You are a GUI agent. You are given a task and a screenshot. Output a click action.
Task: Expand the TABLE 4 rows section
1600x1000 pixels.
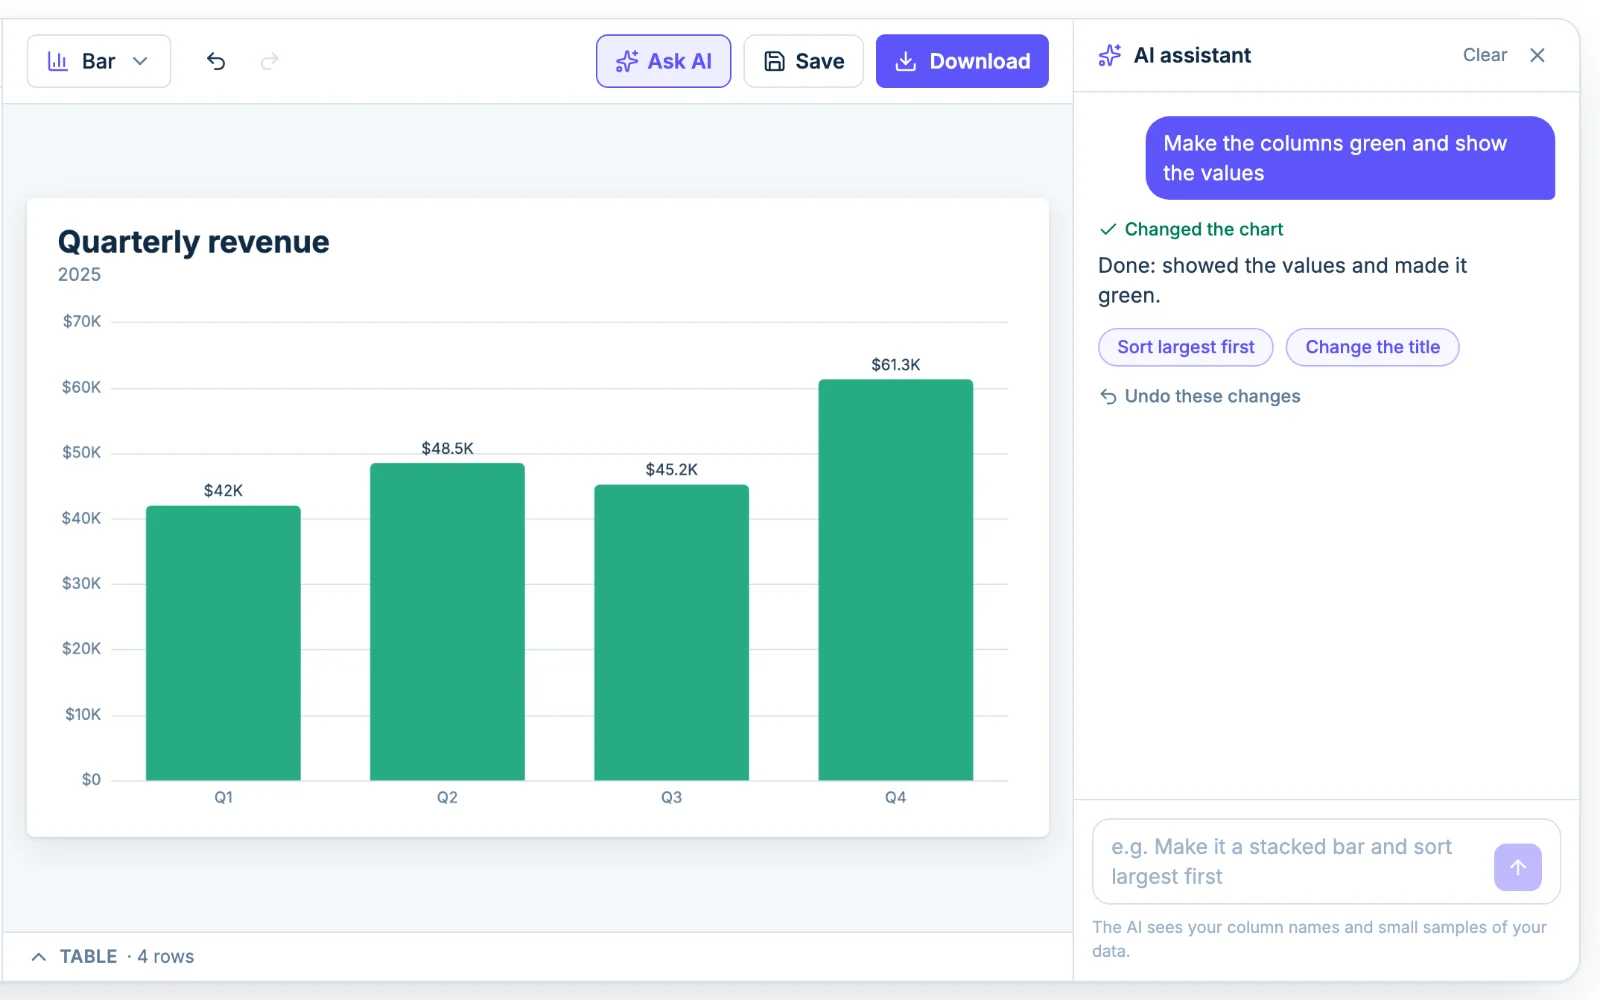coord(112,957)
